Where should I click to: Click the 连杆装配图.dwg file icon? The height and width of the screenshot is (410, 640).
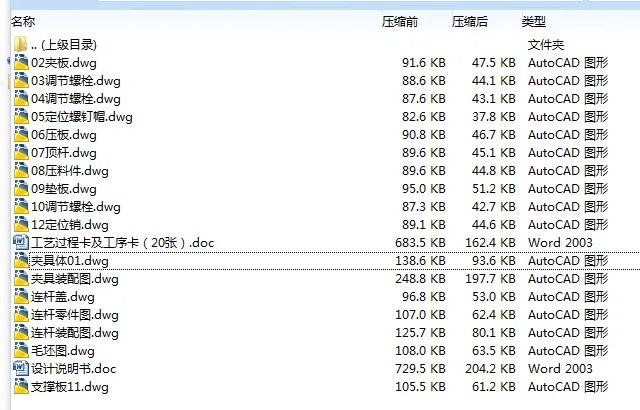(21, 332)
